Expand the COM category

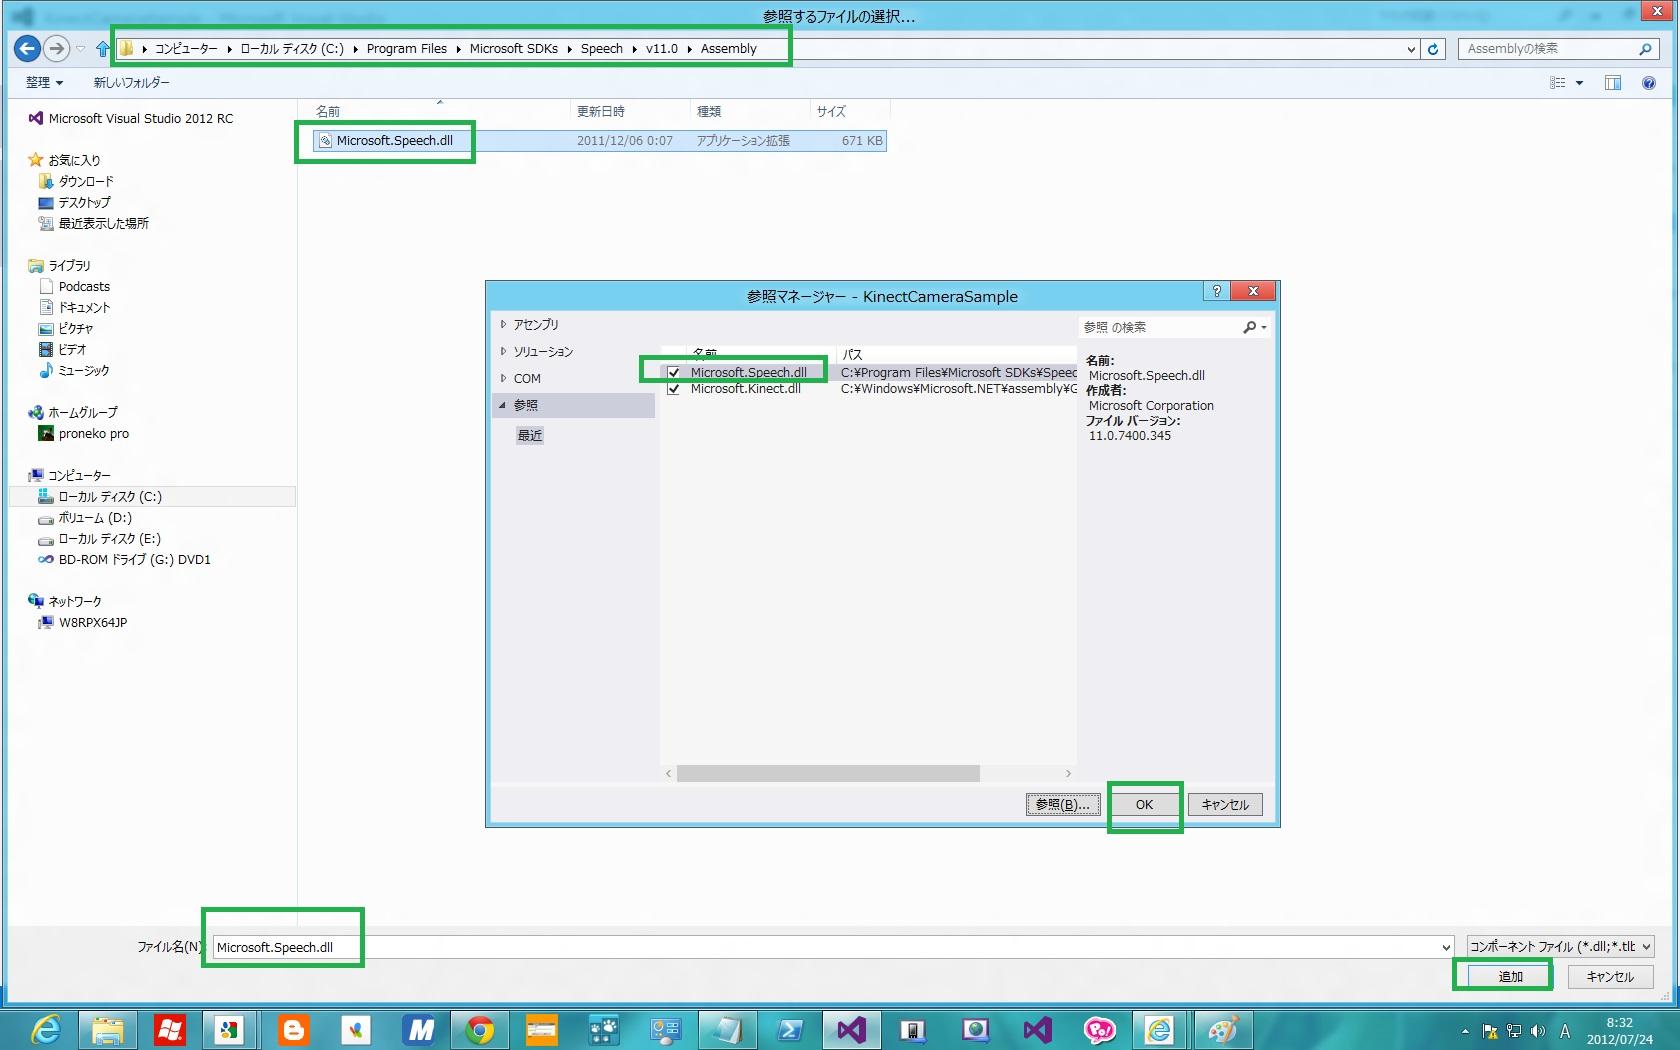point(504,378)
